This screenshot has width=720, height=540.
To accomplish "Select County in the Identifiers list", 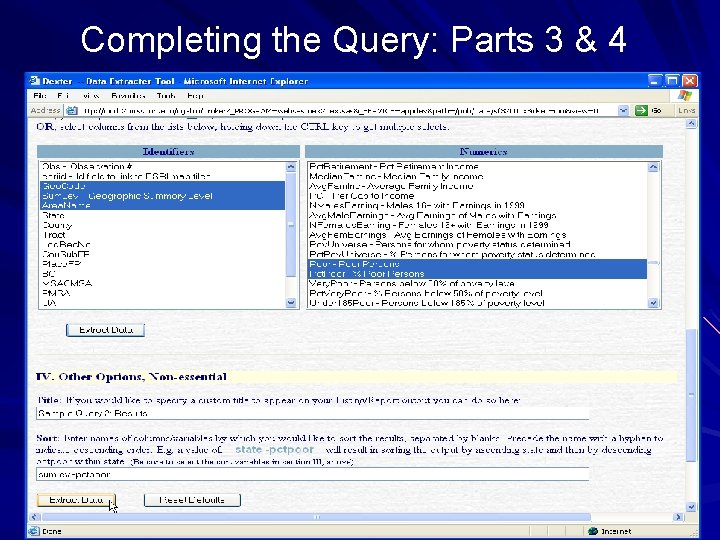I will pyautogui.click(x=163, y=225).
